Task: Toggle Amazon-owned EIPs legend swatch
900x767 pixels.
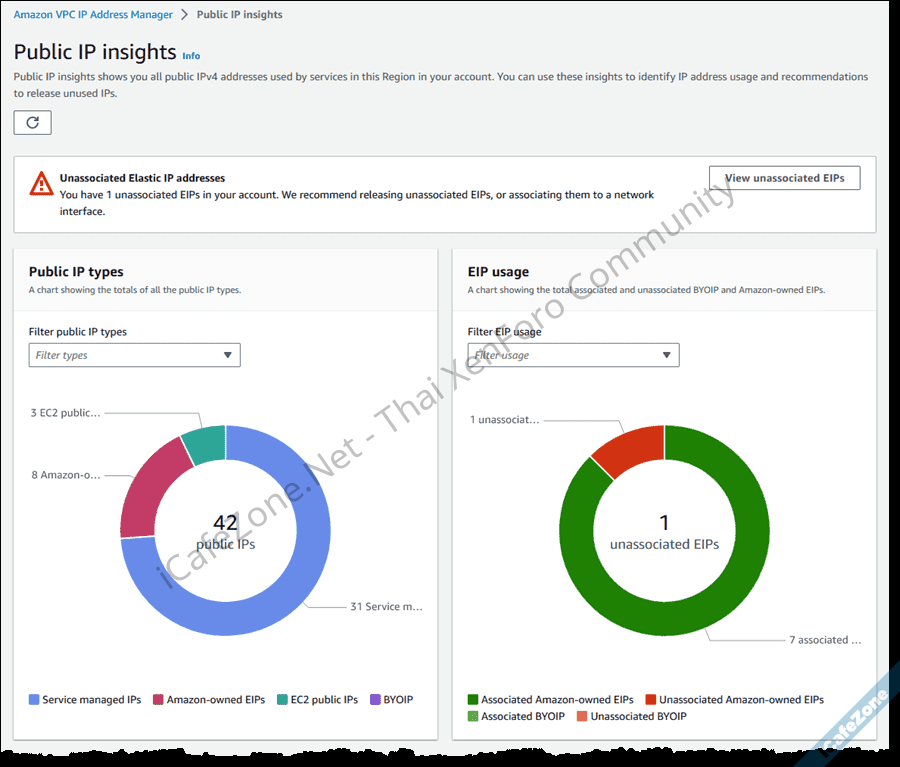Action: point(158,700)
